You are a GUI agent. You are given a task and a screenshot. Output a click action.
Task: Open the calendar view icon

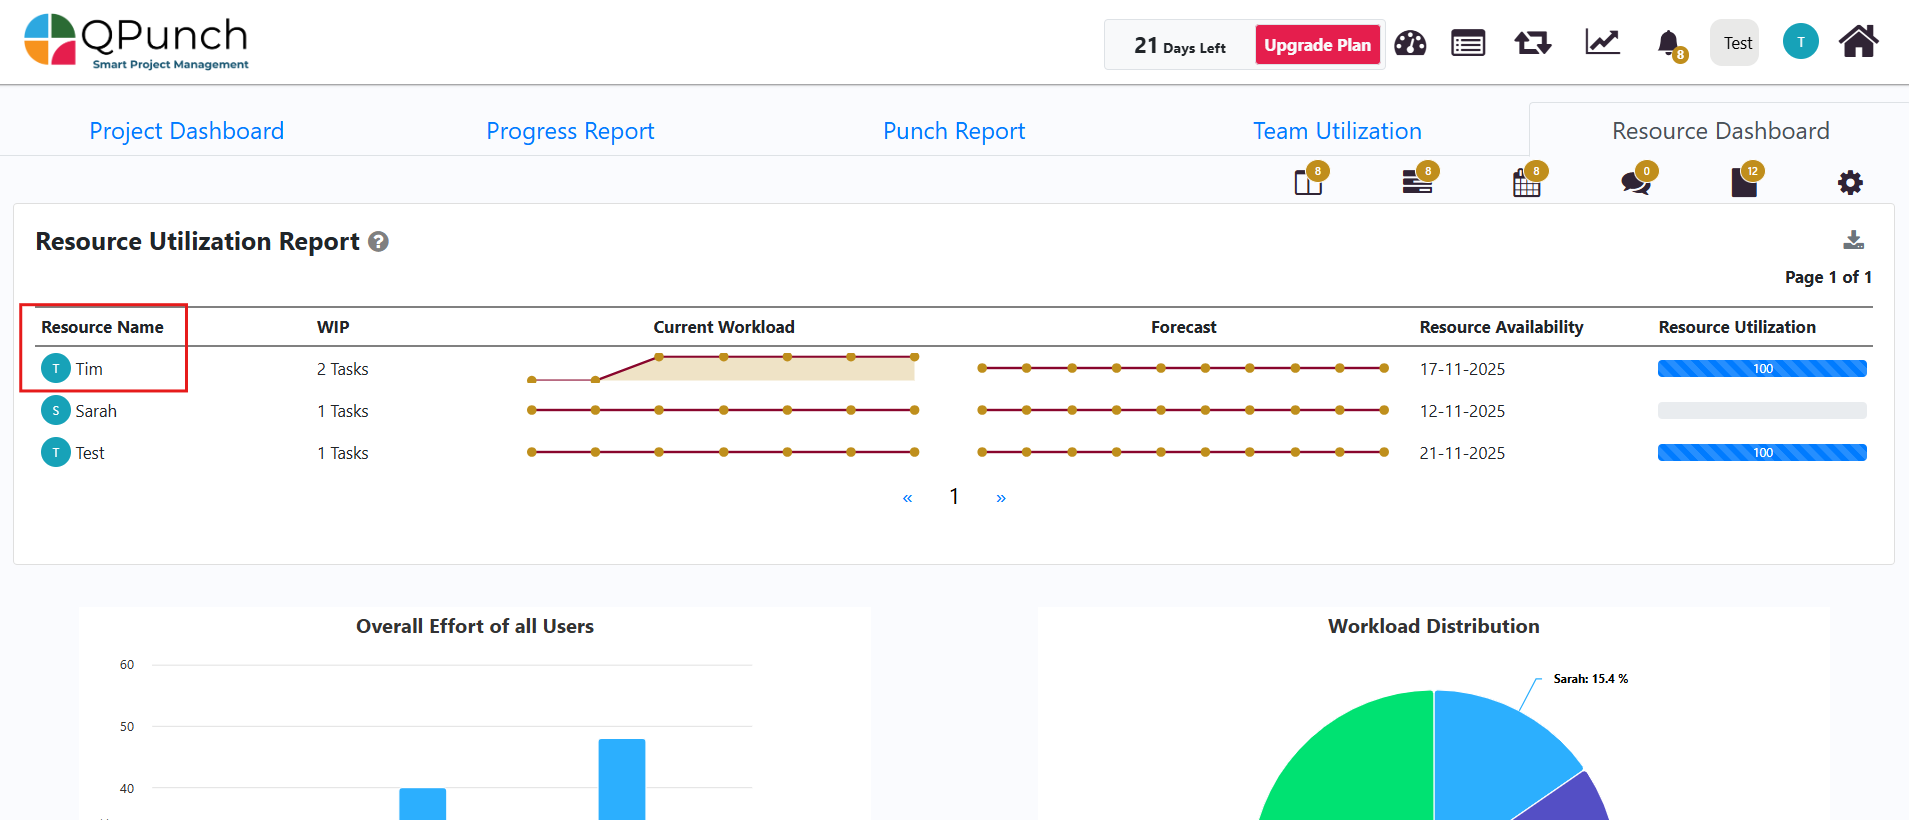coord(1526,183)
